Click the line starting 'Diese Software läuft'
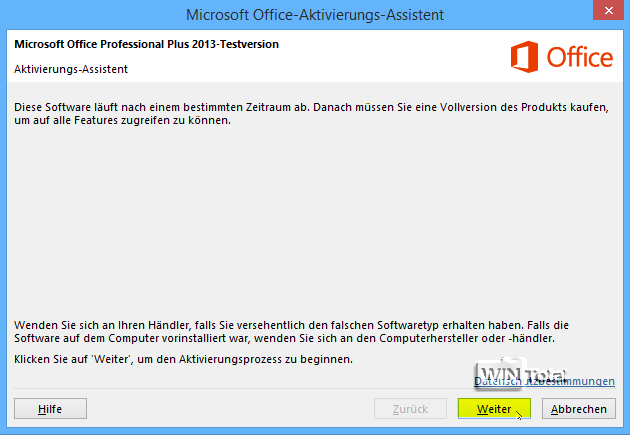The width and height of the screenshot is (630, 435). tap(300, 106)
